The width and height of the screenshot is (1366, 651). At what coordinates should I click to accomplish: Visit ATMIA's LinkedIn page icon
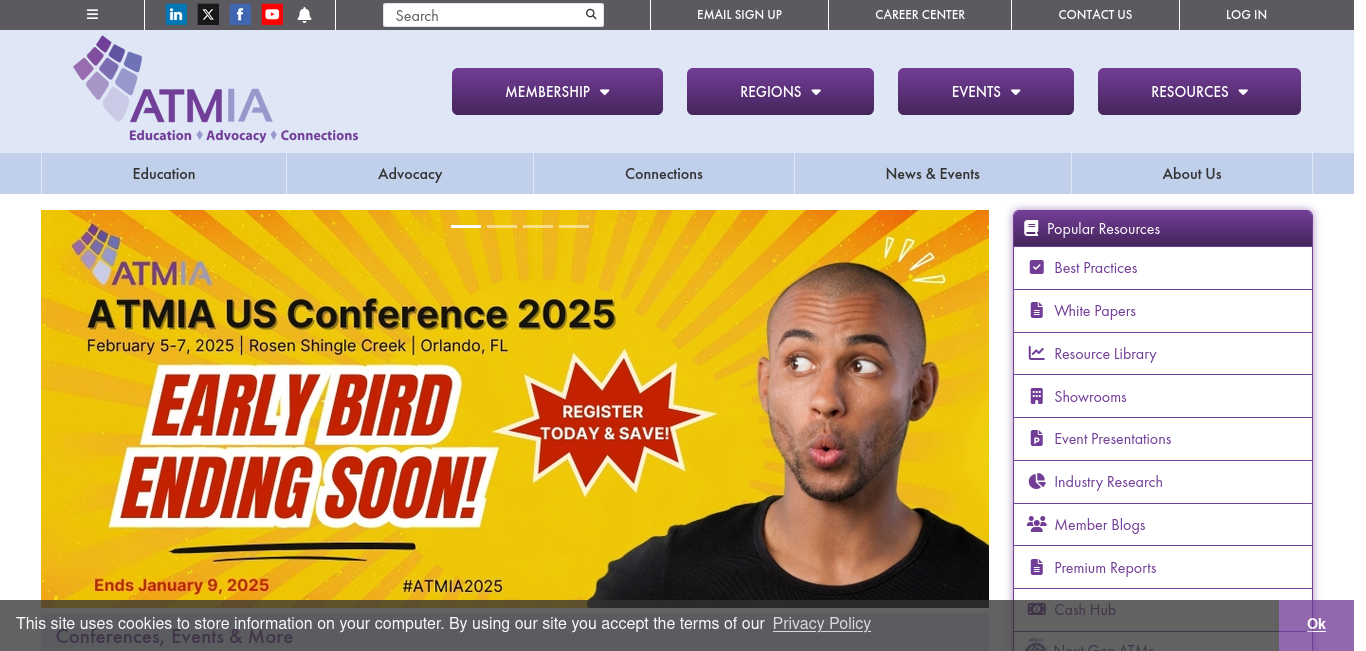click(176, 14)
